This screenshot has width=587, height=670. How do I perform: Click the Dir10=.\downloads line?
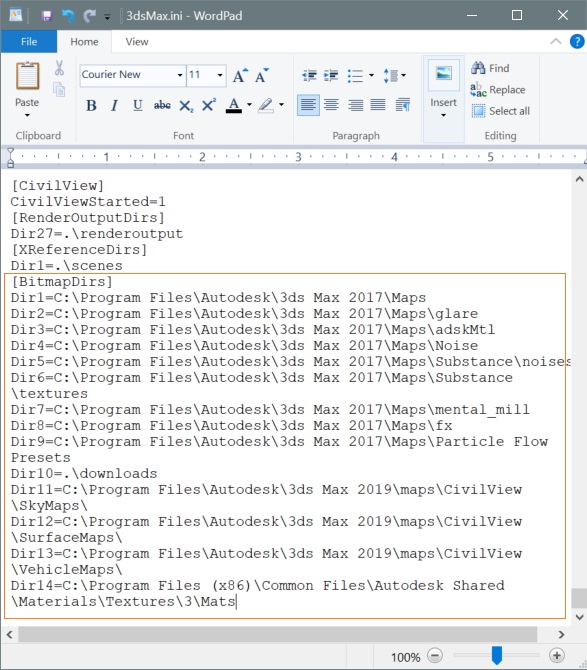click(x=84, y=473)
